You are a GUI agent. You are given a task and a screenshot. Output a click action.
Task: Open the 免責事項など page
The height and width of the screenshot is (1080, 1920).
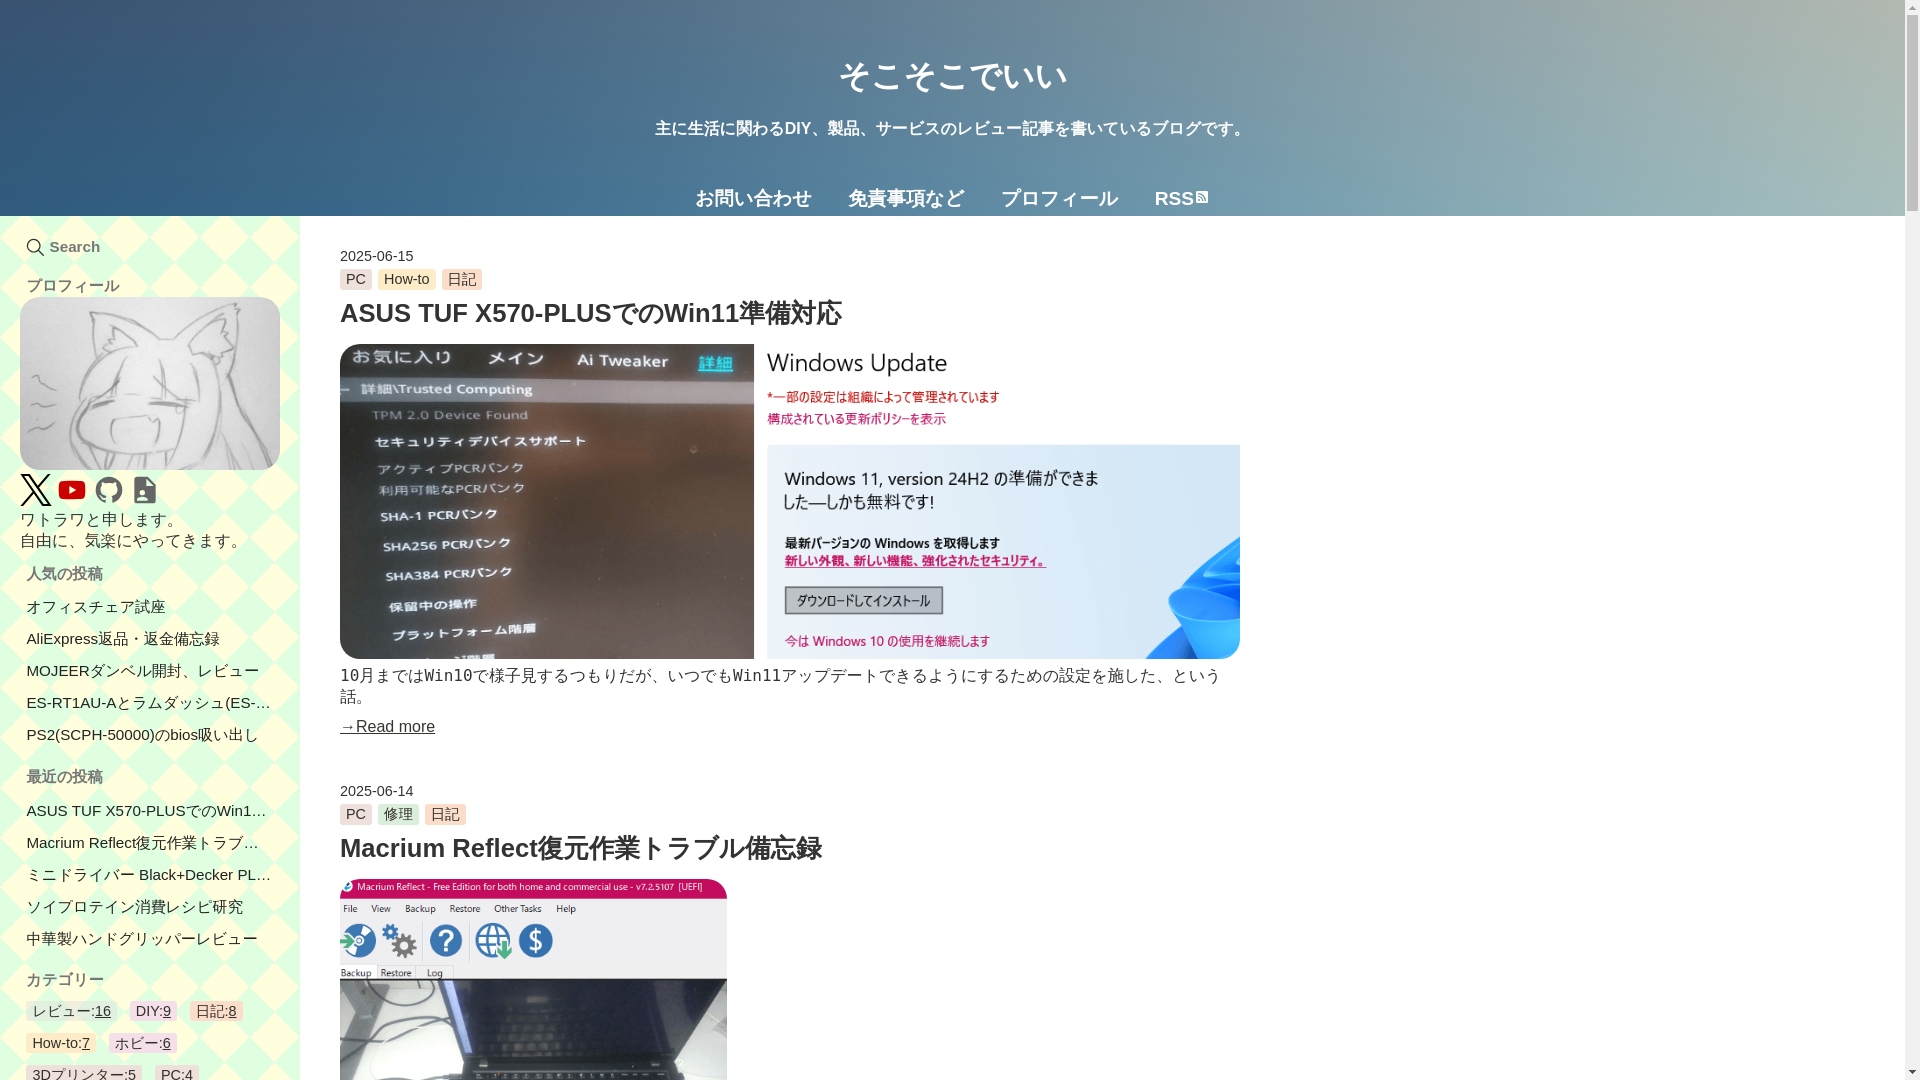(x=906, y=198)
